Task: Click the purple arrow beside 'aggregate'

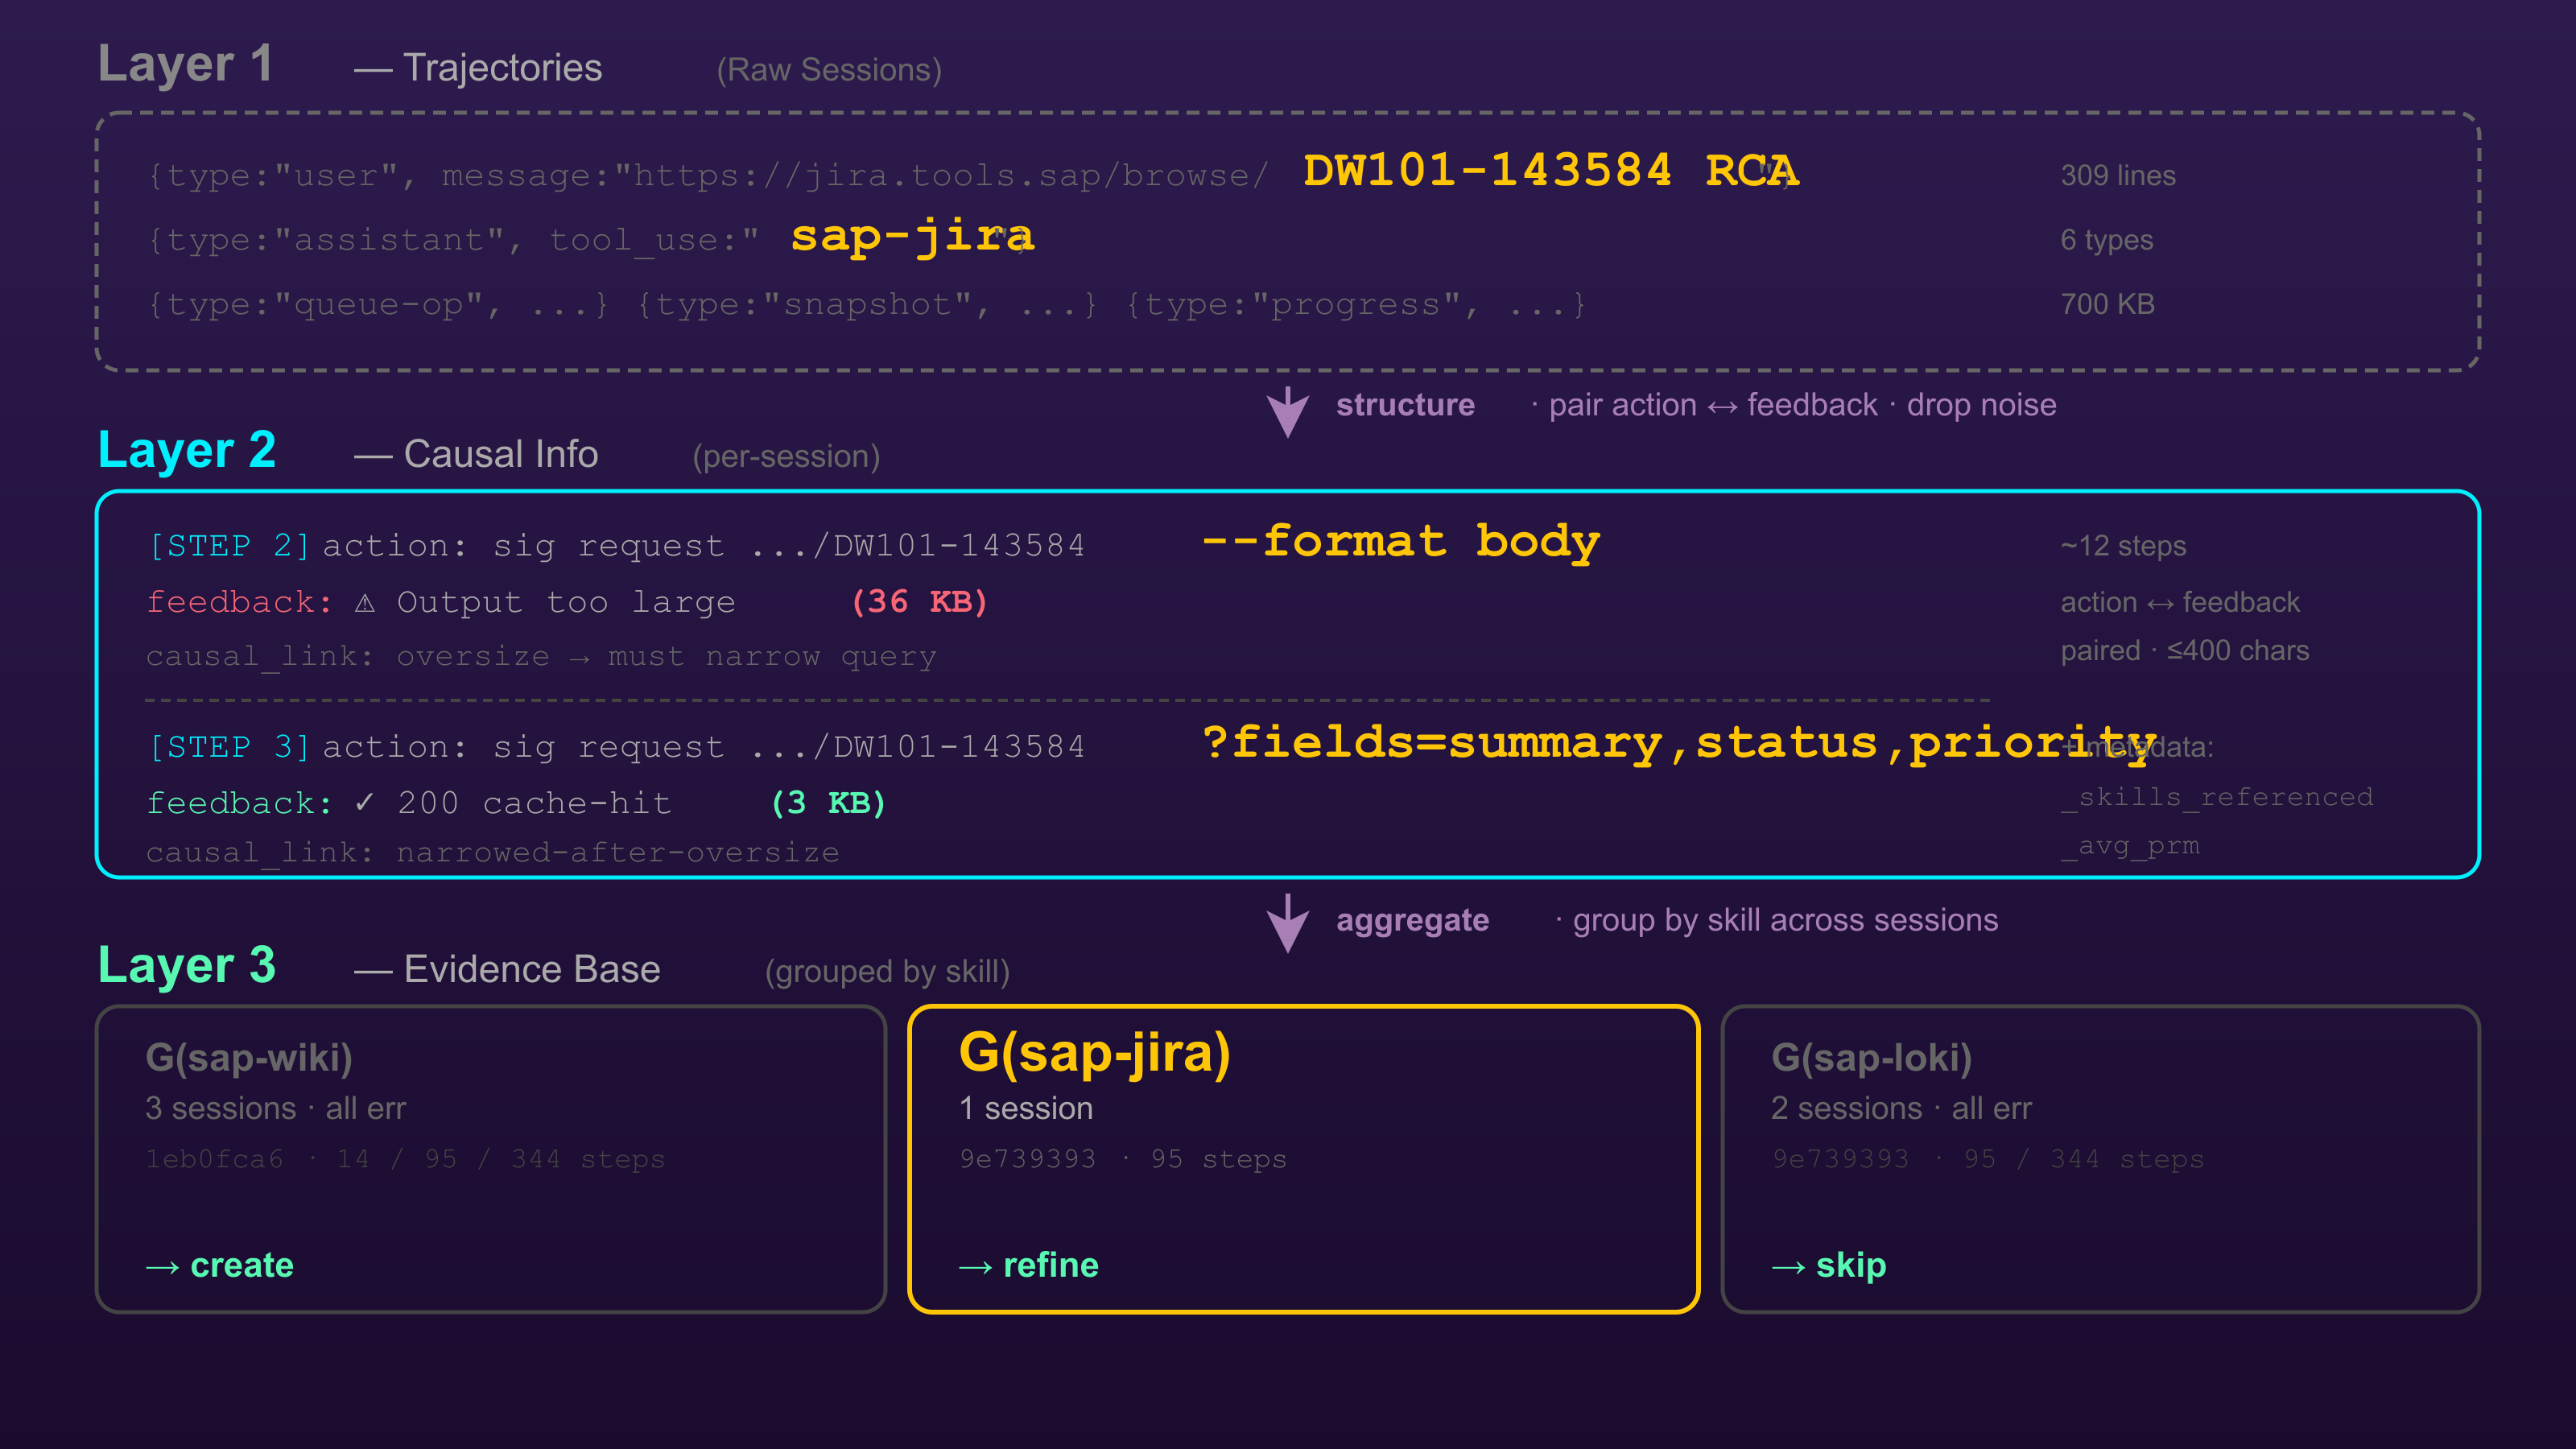Action: pos(1288,922)
